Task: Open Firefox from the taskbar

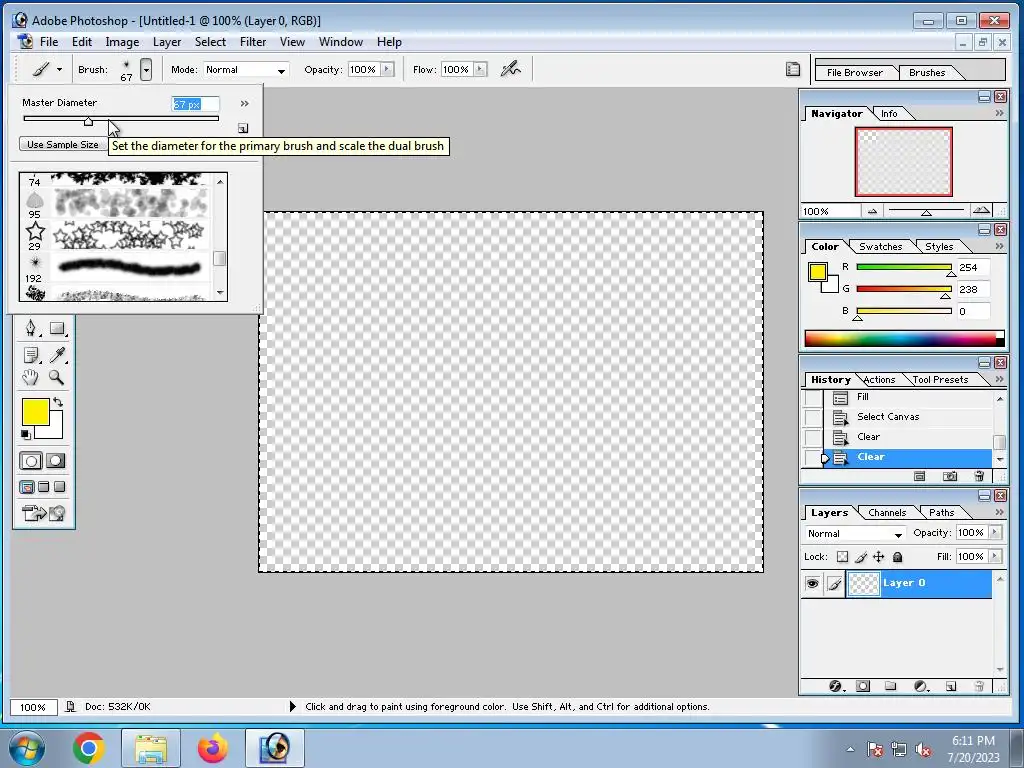Action: [x=213, y=748]
